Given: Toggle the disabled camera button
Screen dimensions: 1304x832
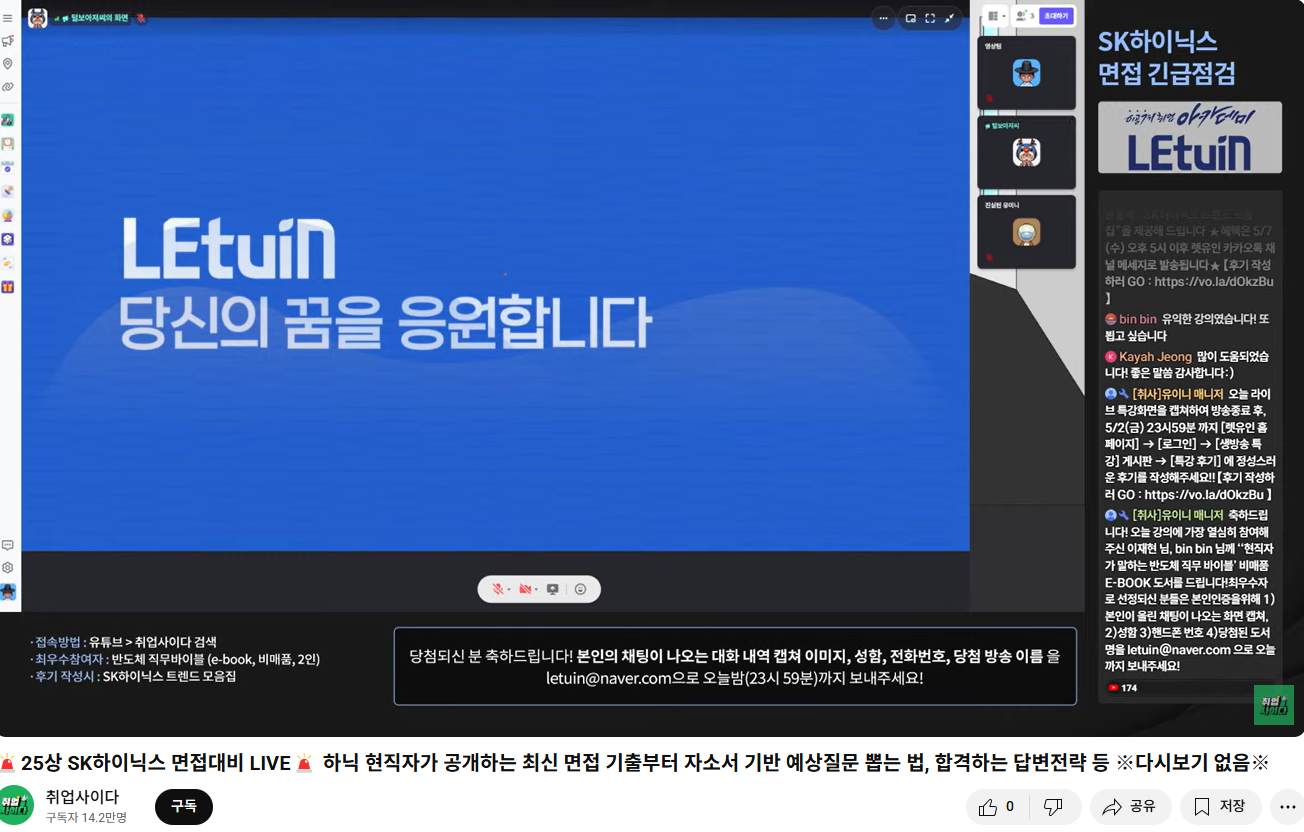Looking at the screenshot, I should pyautogui.click(x=524, y=589).
